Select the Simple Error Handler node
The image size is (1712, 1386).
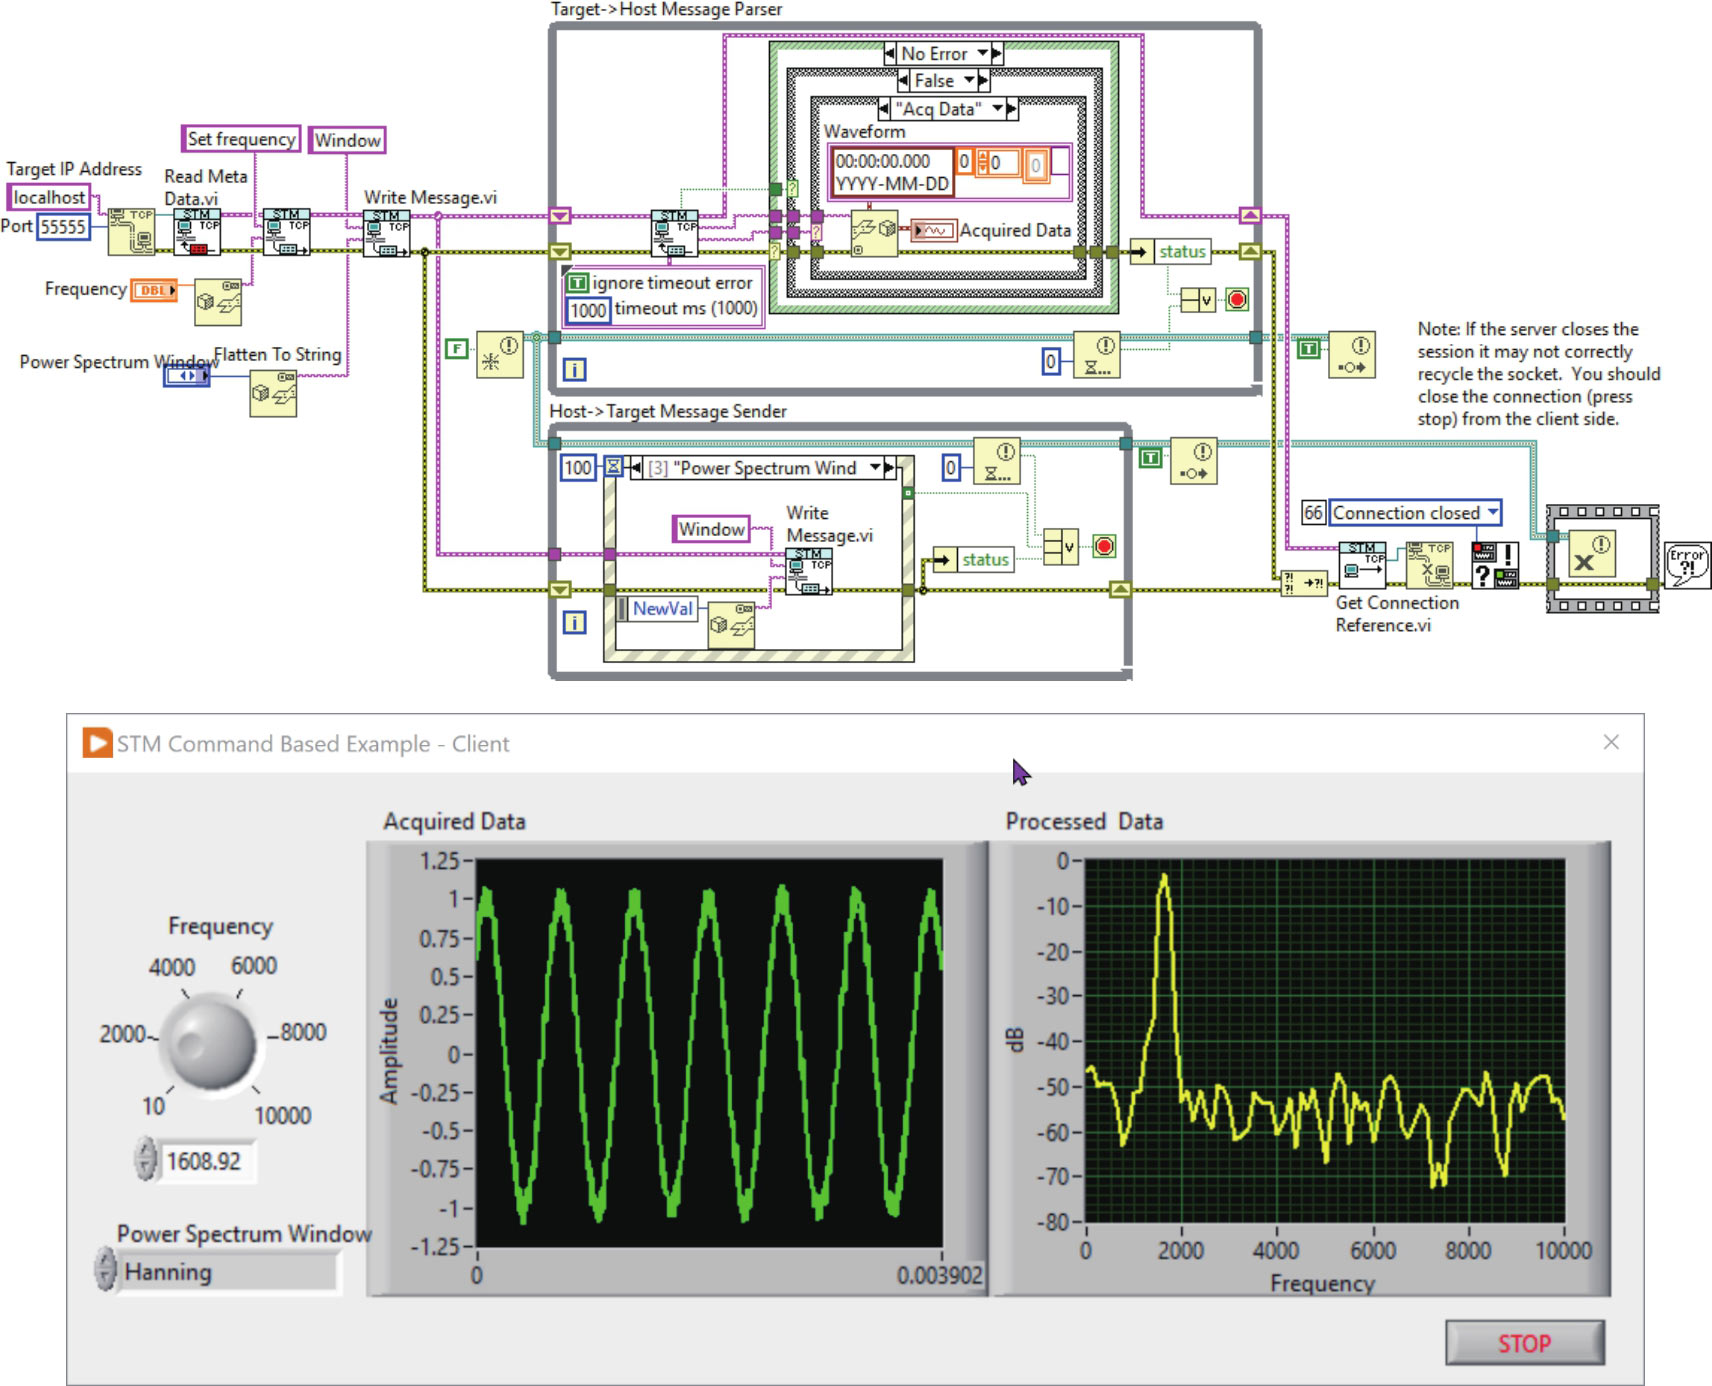[x=1686, y=563]
